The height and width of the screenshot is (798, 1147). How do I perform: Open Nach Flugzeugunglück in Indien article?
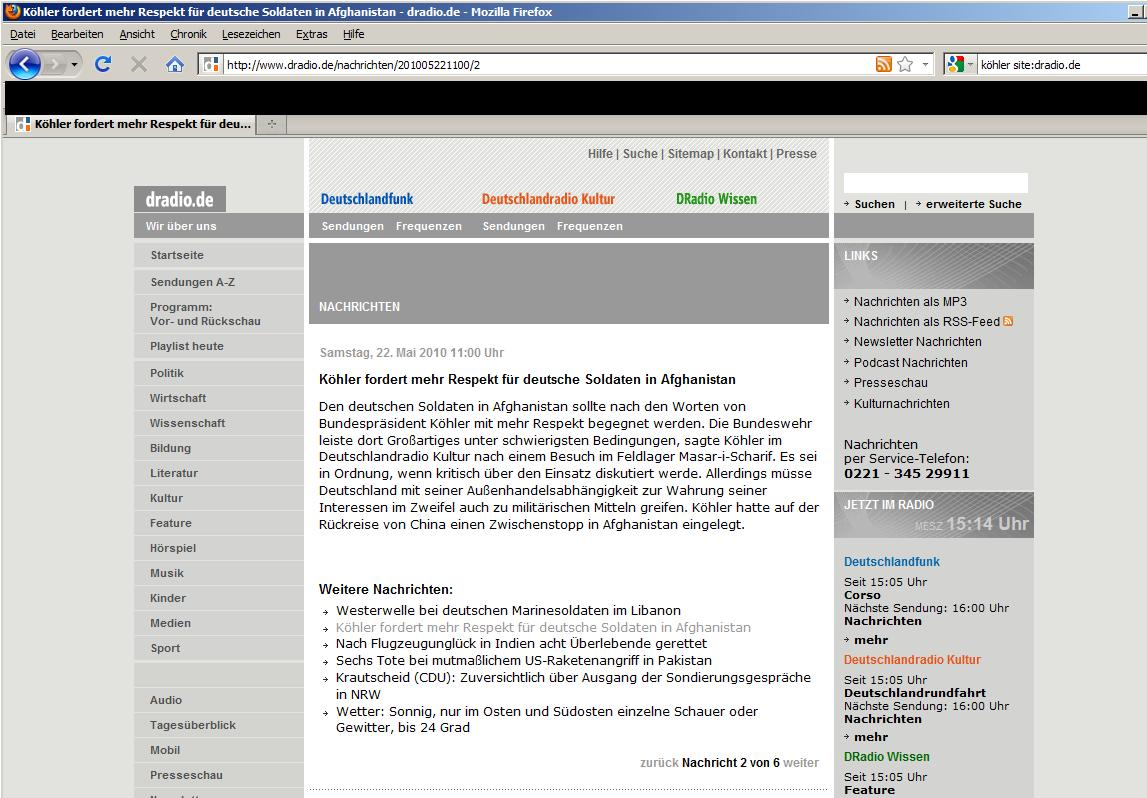point(521,644)
